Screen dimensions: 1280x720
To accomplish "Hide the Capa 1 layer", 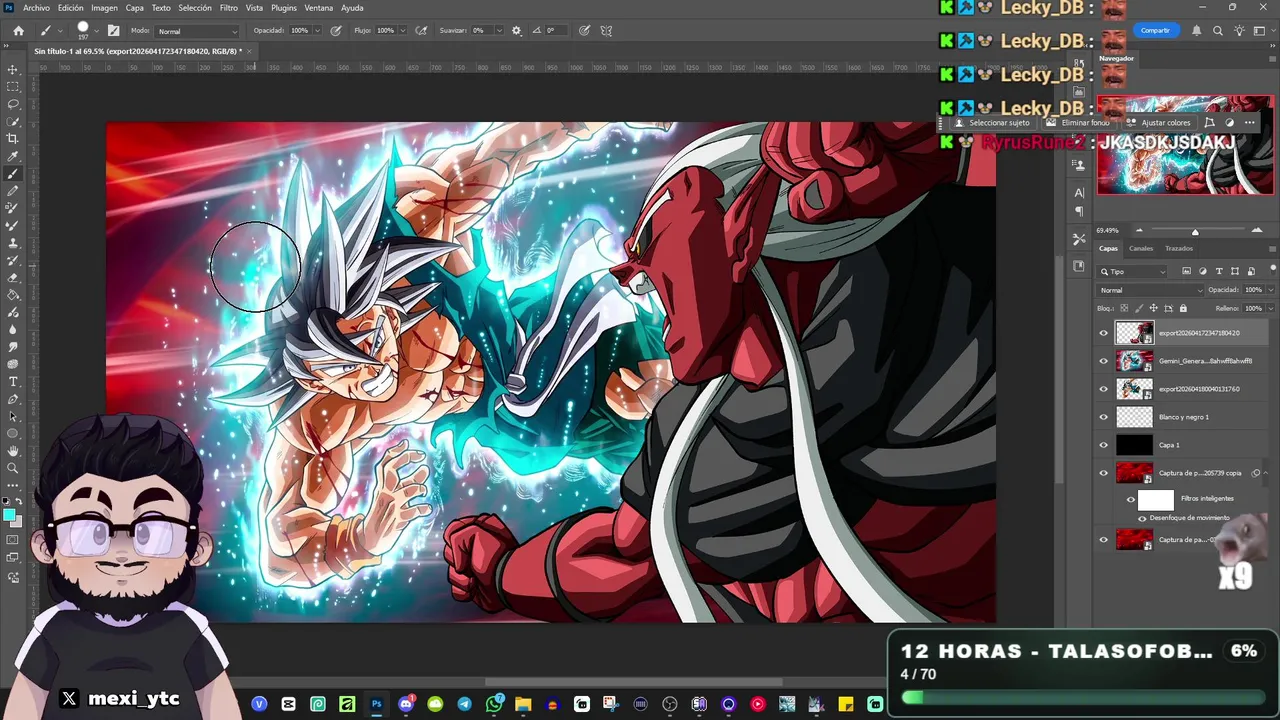I will pyautogui.click(x=1104, y=445).
